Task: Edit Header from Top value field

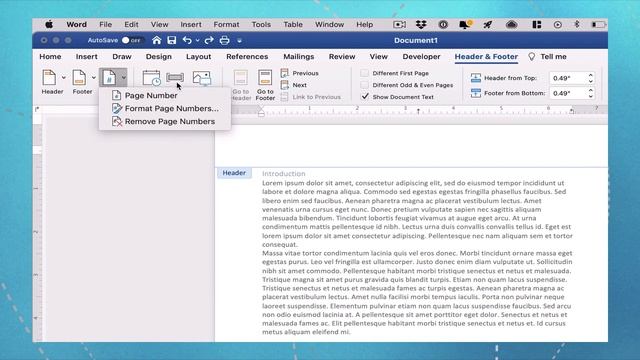Action: (x=567, y=78)
